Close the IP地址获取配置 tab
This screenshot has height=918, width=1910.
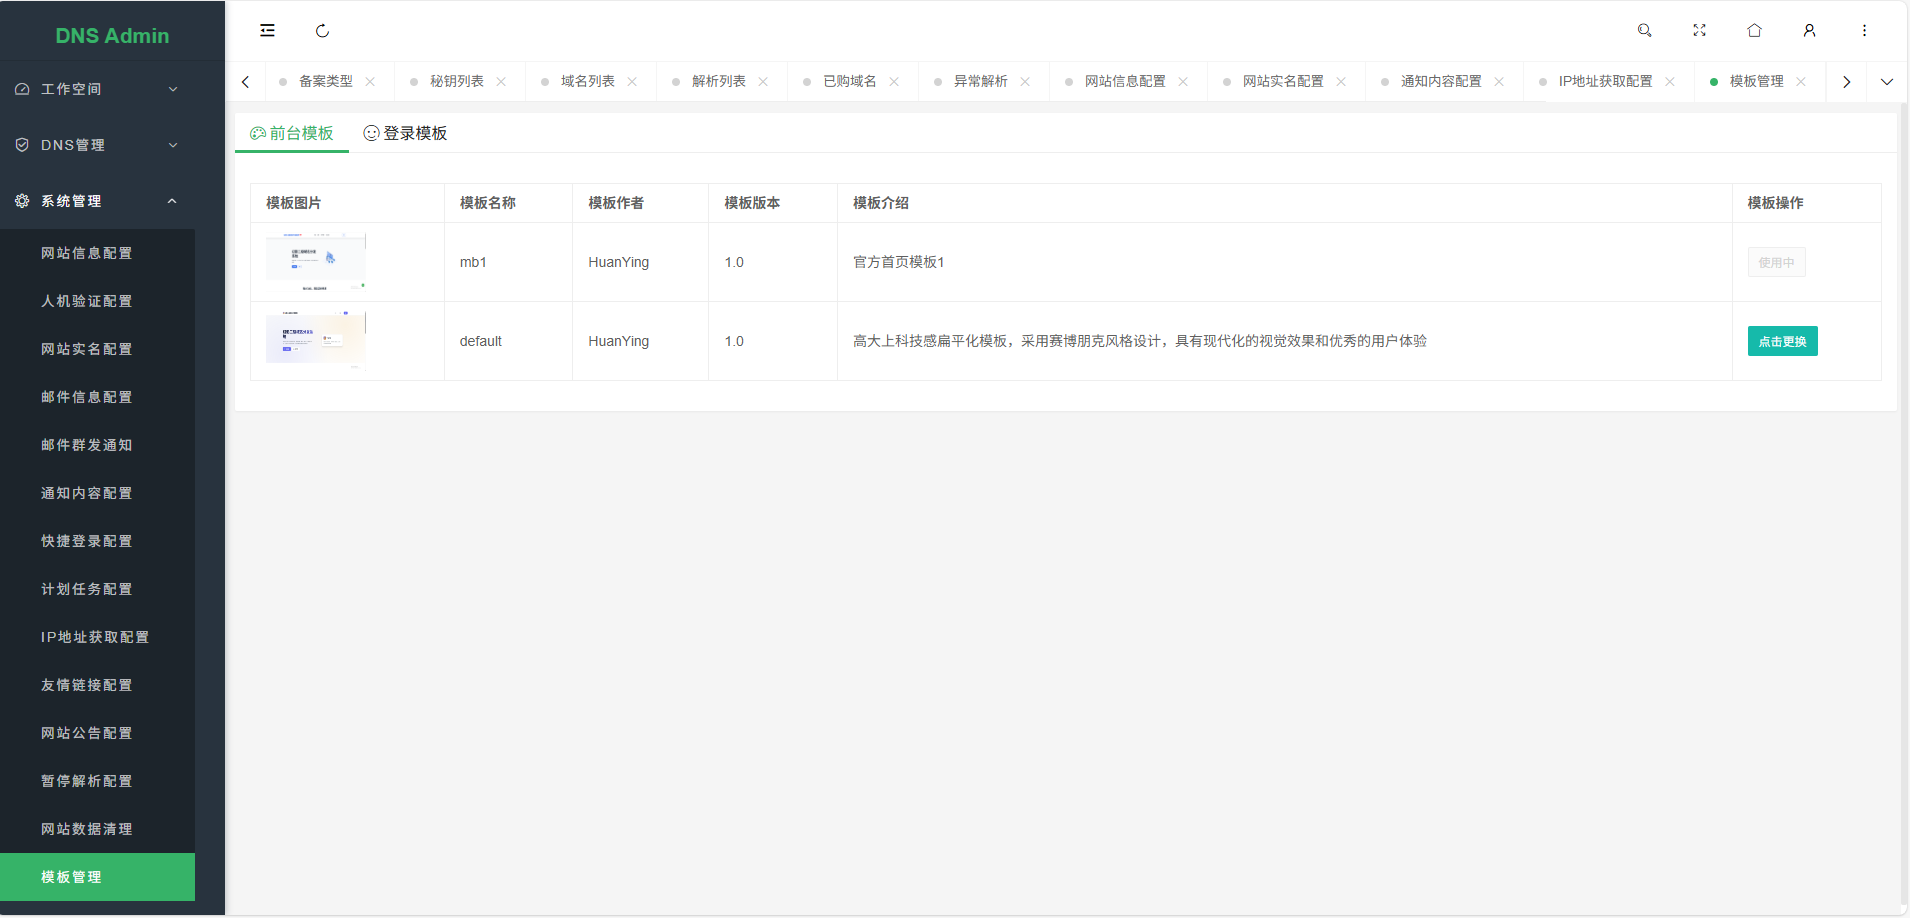point(1670,81)
